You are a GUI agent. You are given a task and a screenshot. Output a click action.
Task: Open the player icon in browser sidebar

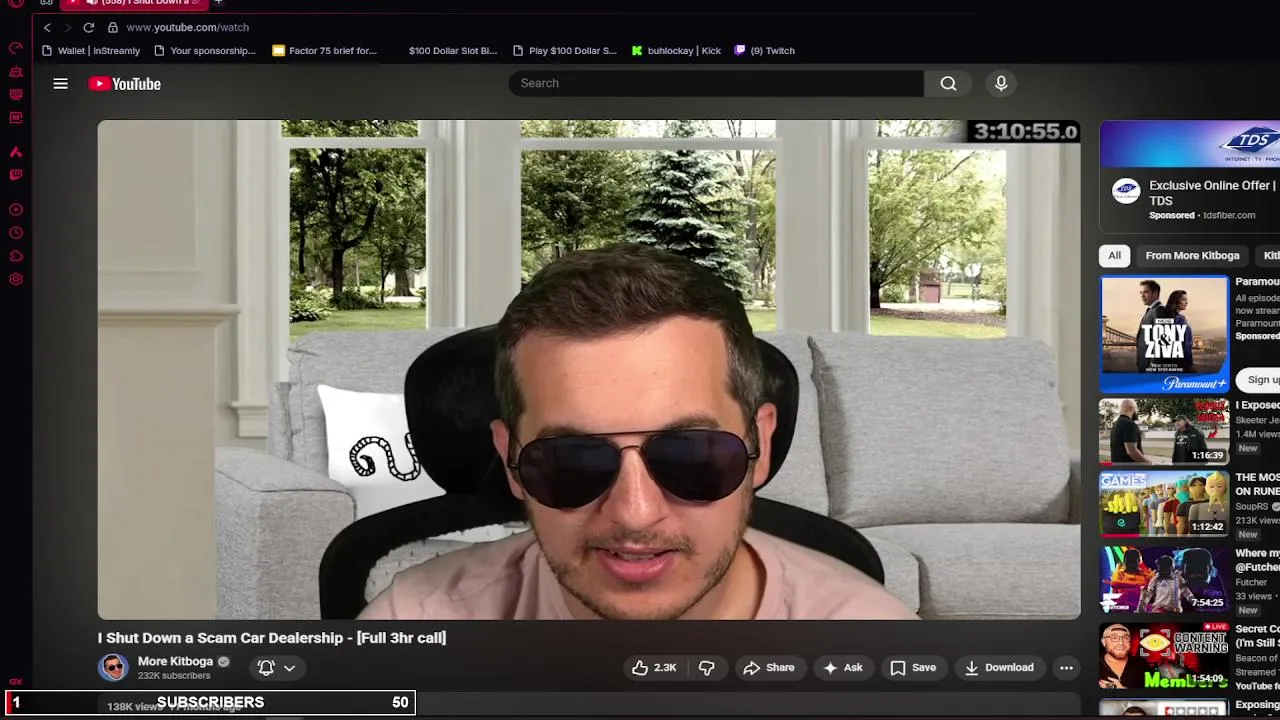click(16, 210)
